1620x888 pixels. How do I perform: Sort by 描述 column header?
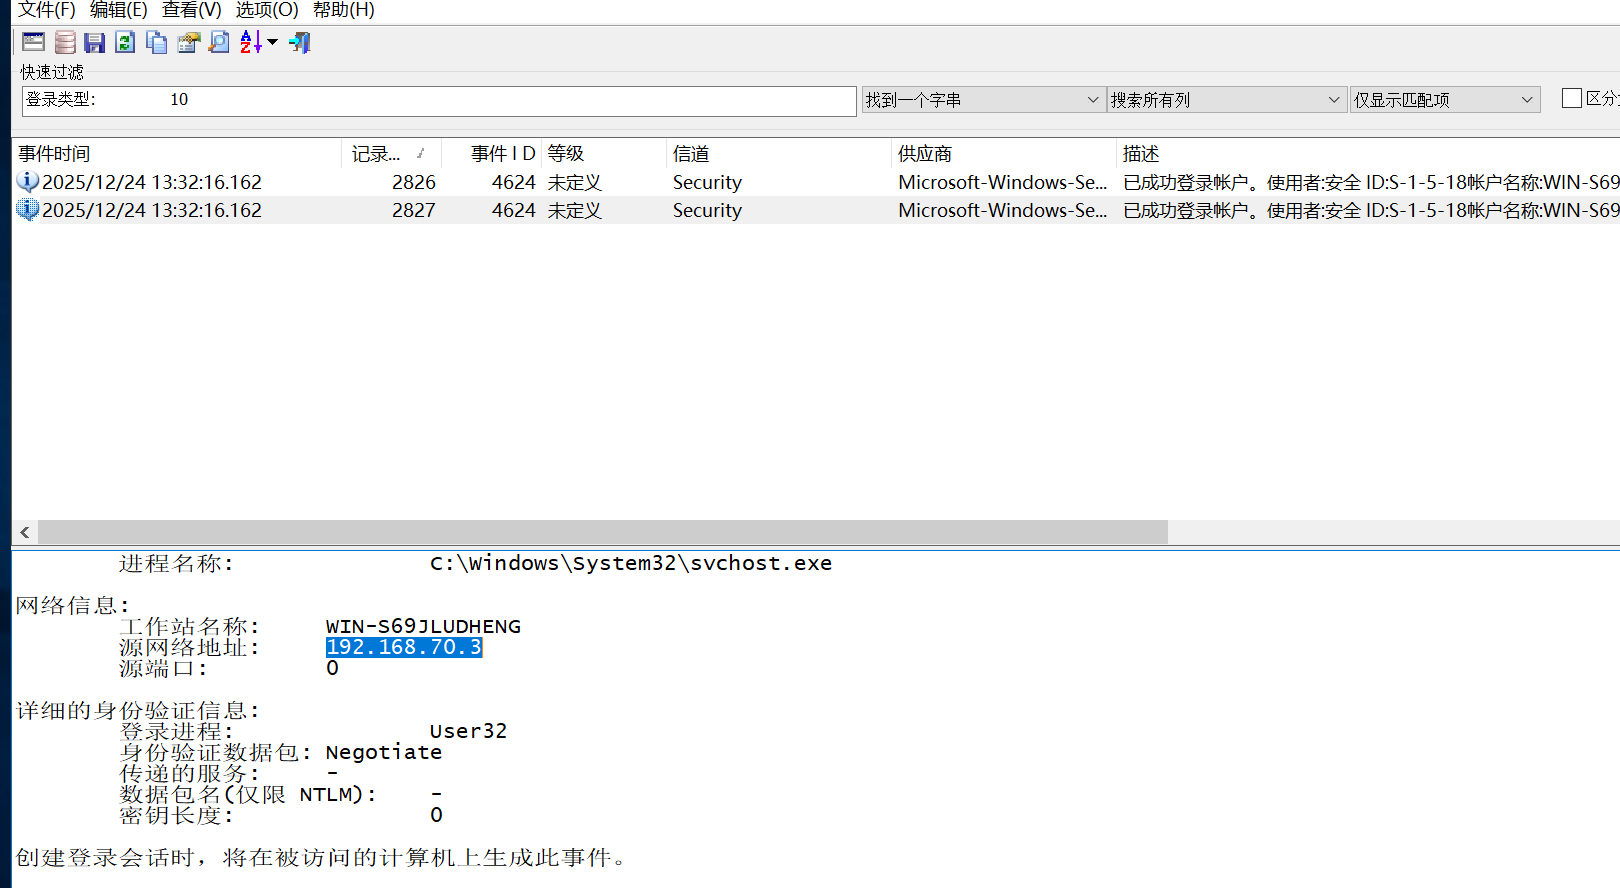point(1368,154)
